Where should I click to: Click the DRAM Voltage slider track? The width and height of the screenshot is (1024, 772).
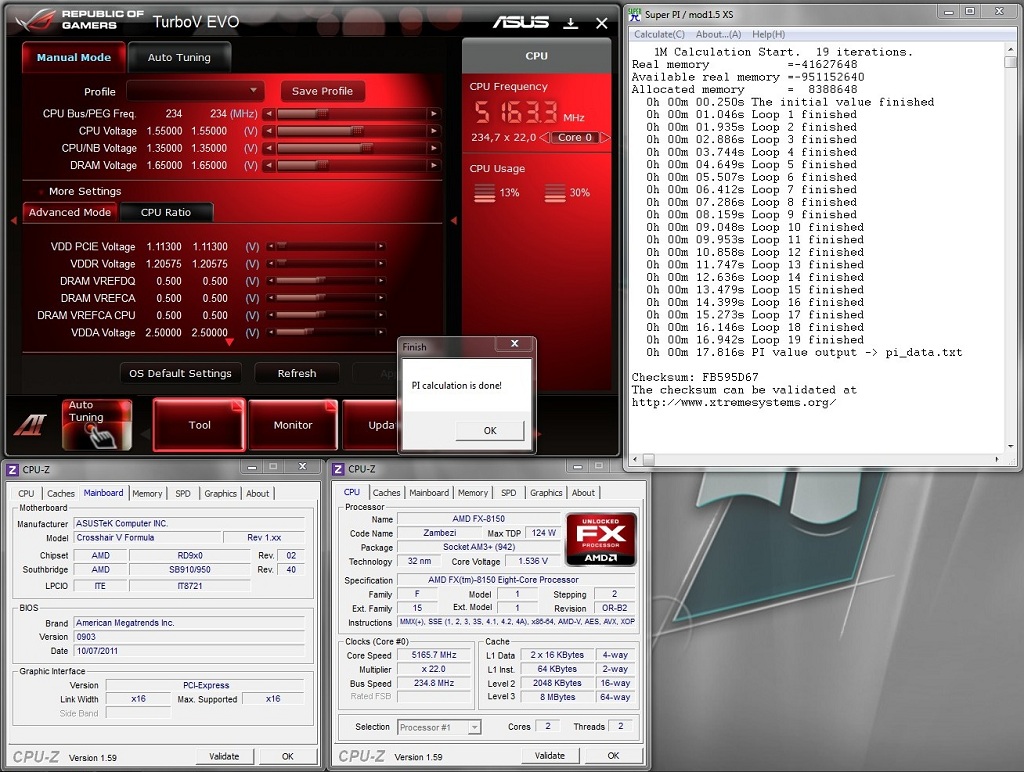point(351,165)
